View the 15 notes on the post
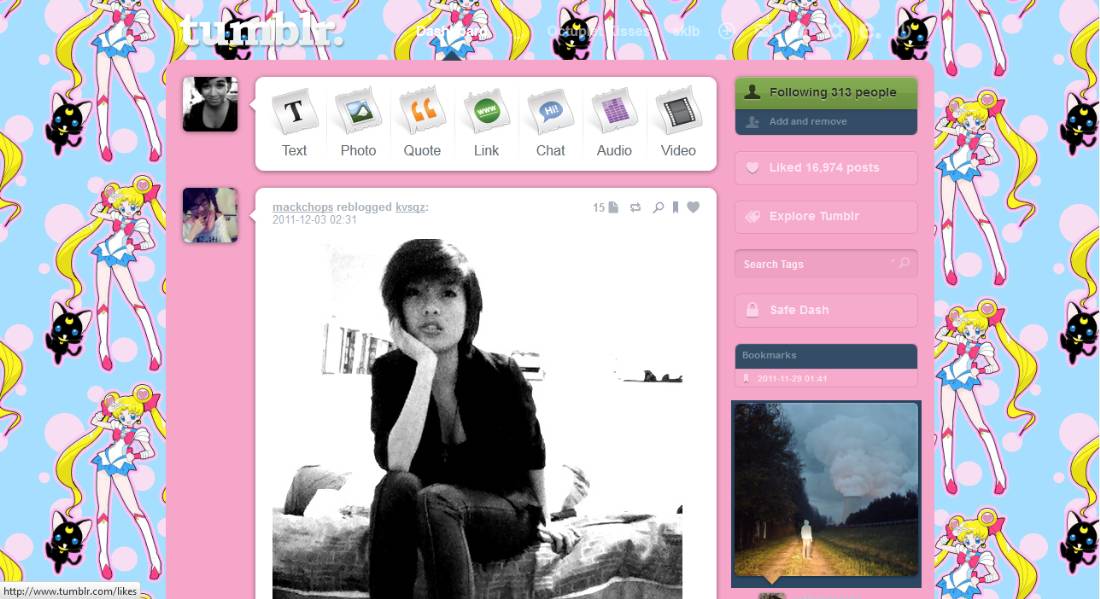Screen dimensions: 1100x599 pyautogui.click(x=605, y=207)
